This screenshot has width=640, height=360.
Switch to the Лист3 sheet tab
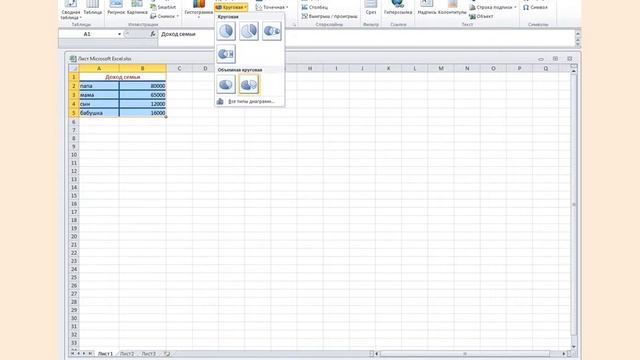pos(149,353)
